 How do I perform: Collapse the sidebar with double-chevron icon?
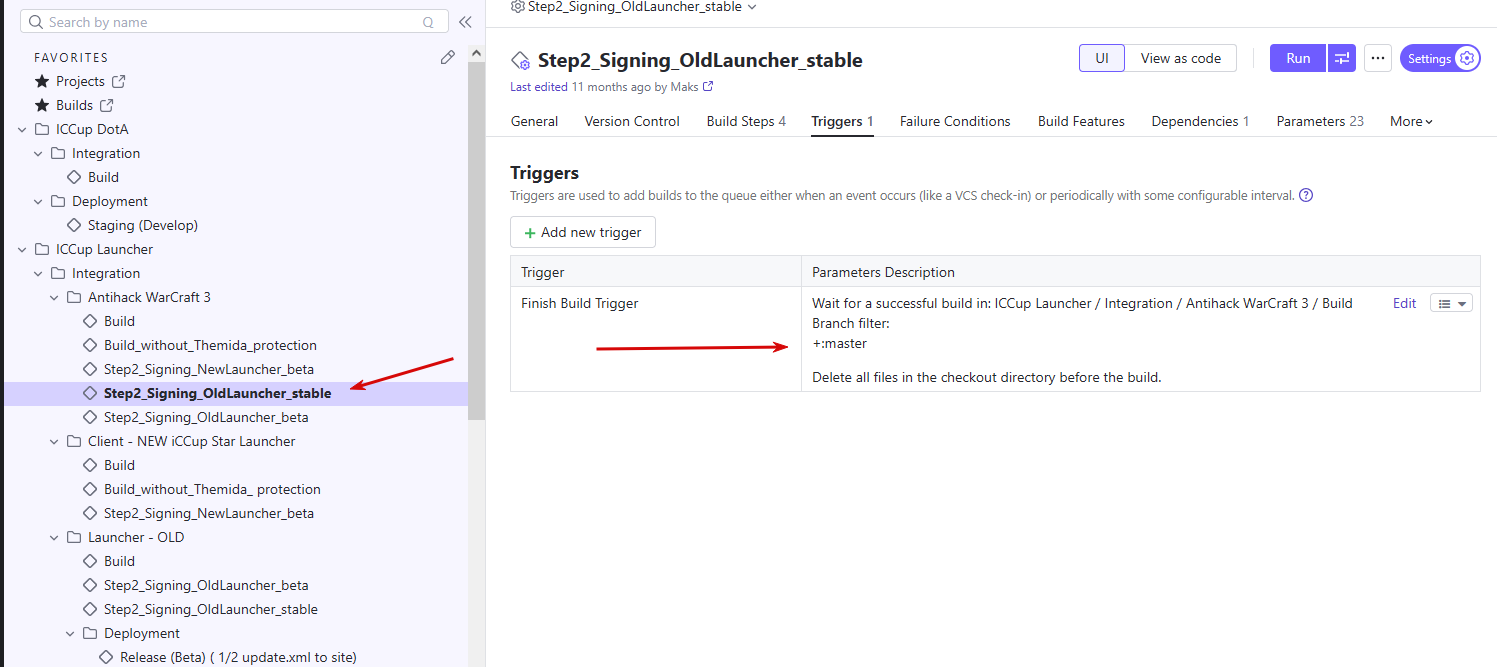(x=465, y=22)
